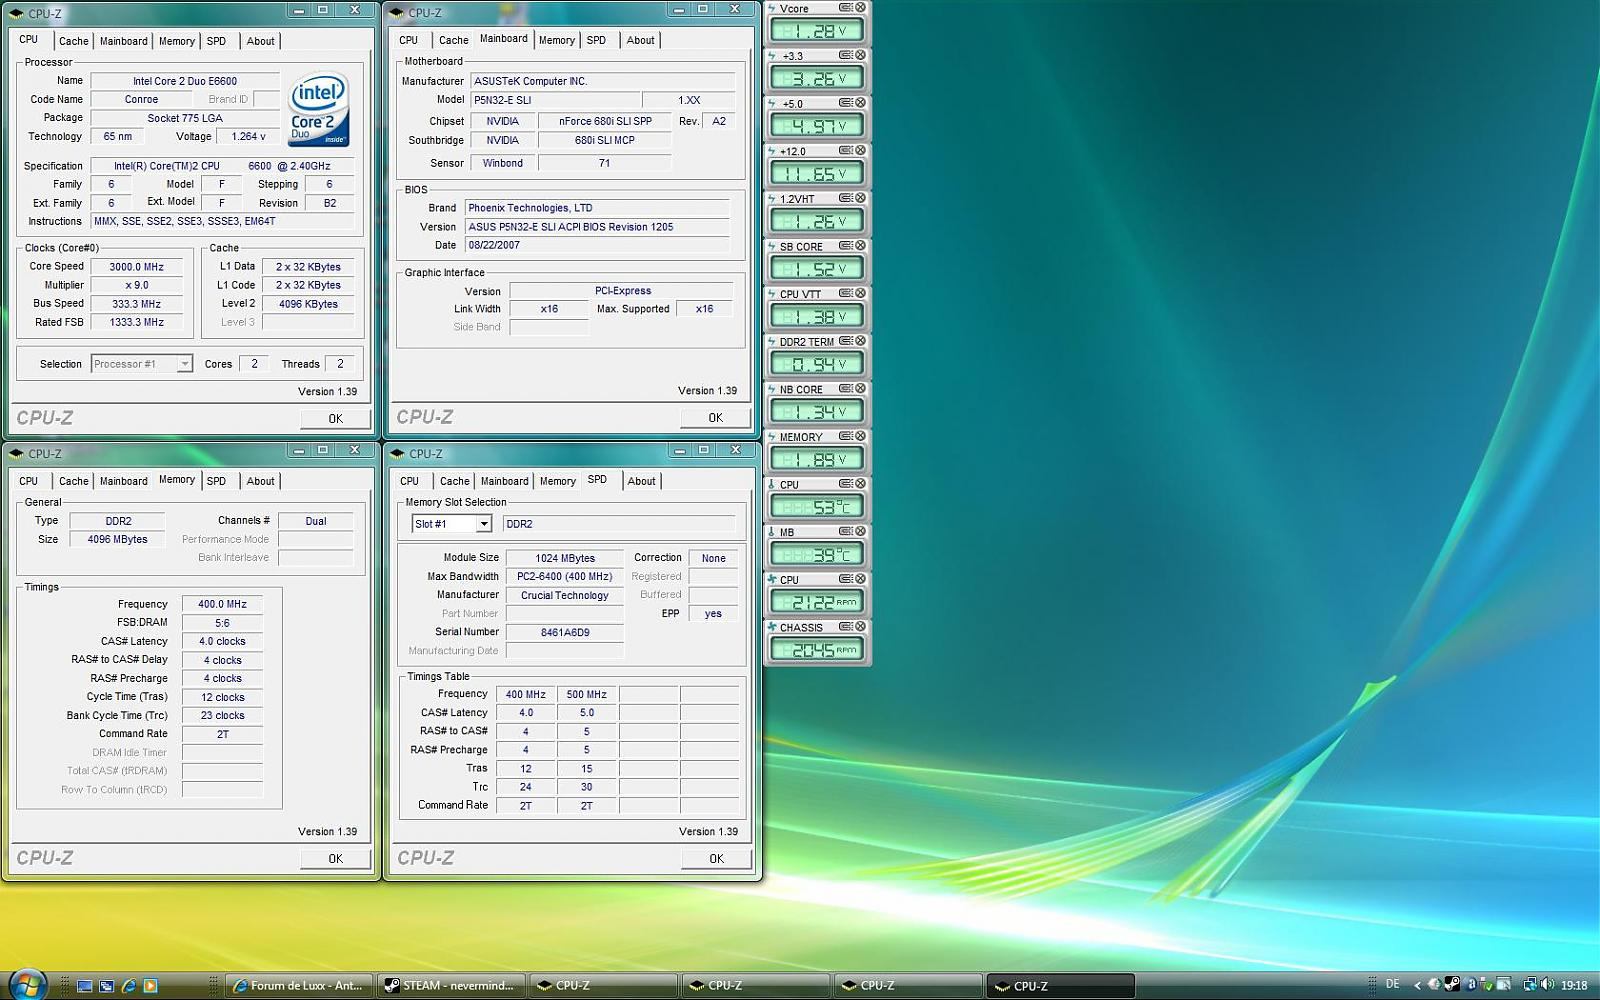Click the Serial Number 8461A6D9 field

564,632
